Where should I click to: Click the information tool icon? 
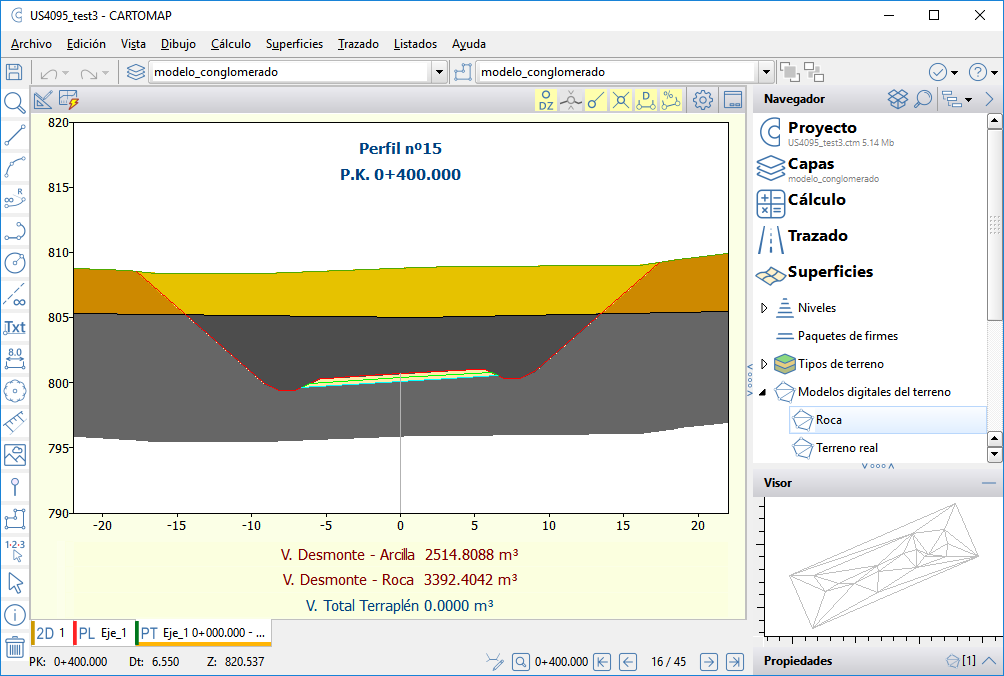coord(14,614)
